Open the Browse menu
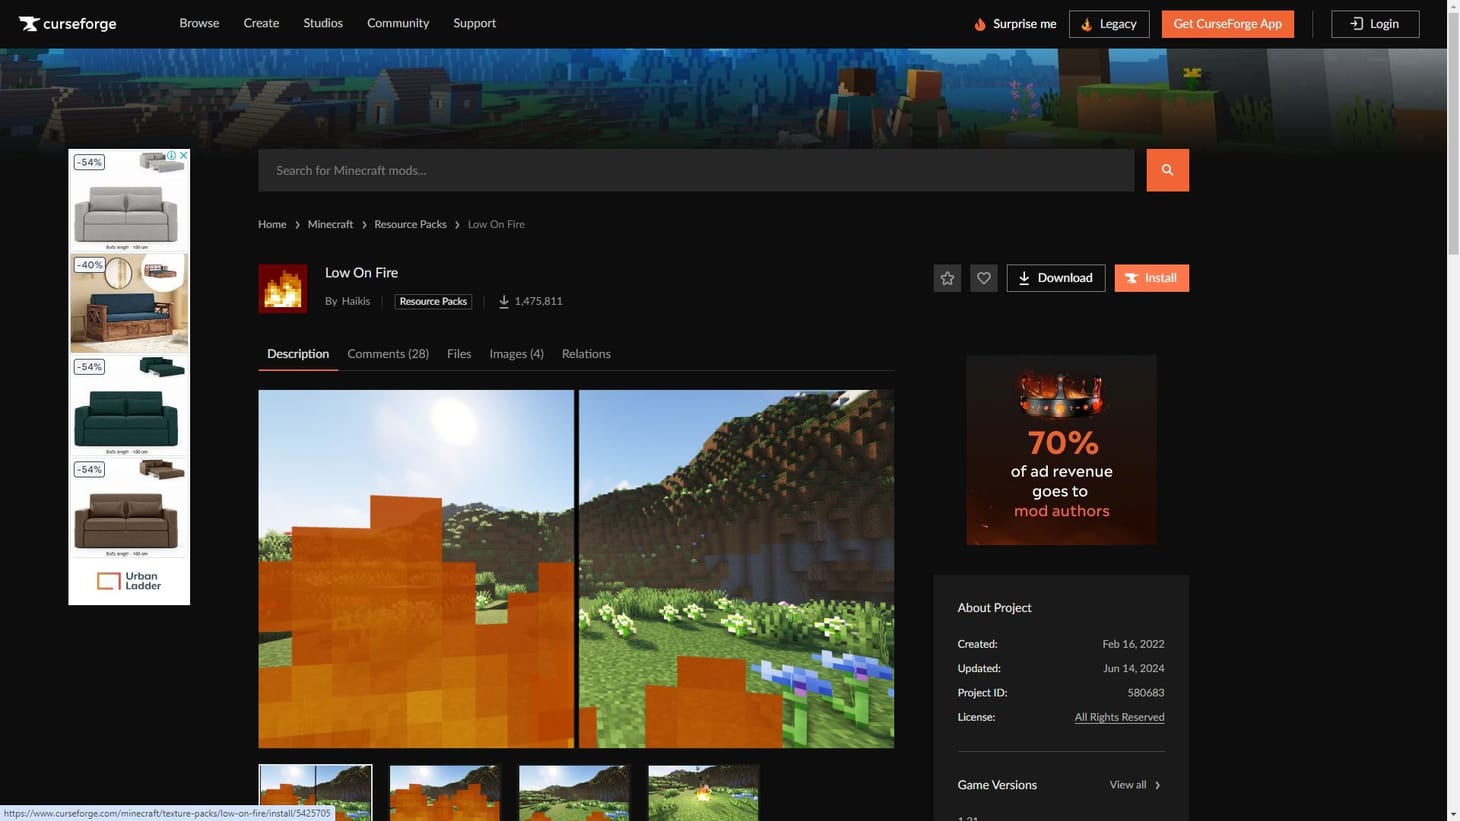Image resolution: width=1460 pixels, height=821 pixels. 198,22
